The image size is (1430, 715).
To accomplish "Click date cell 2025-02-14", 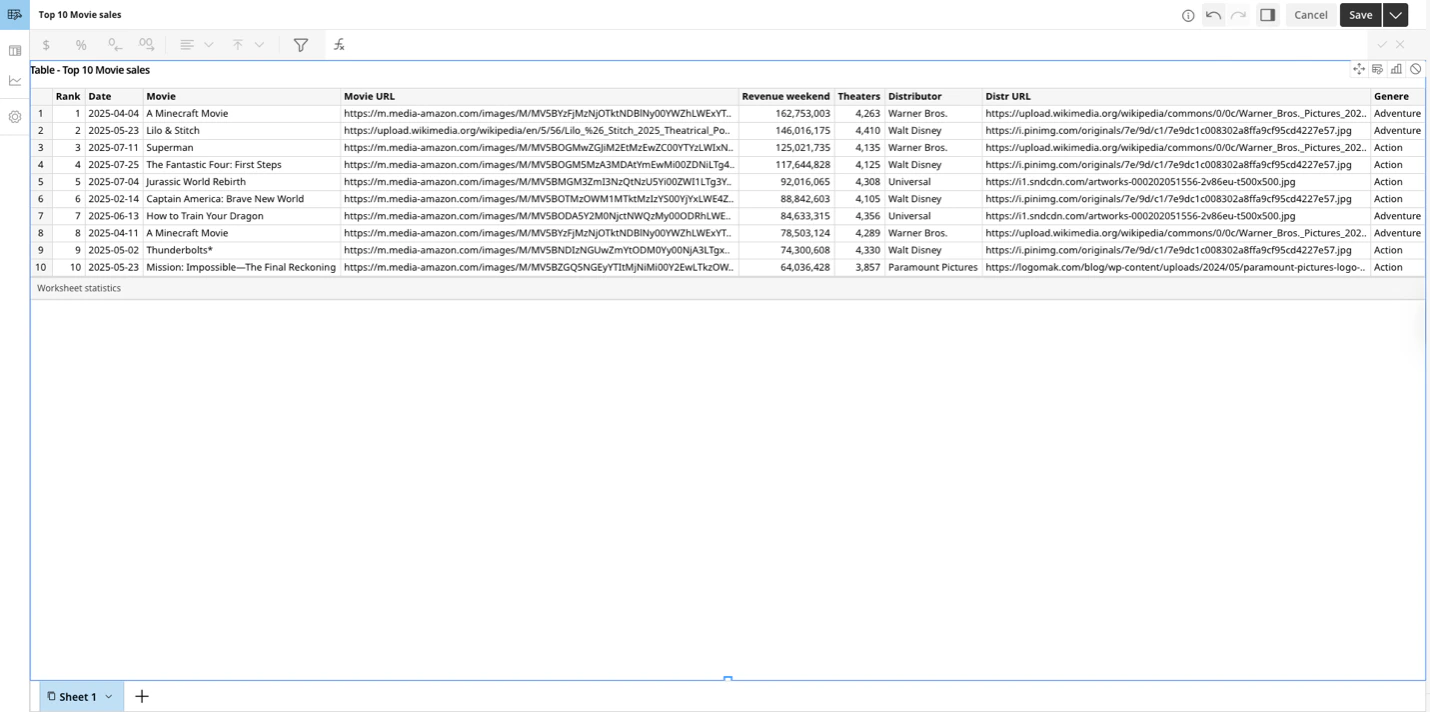I will 114,199.
